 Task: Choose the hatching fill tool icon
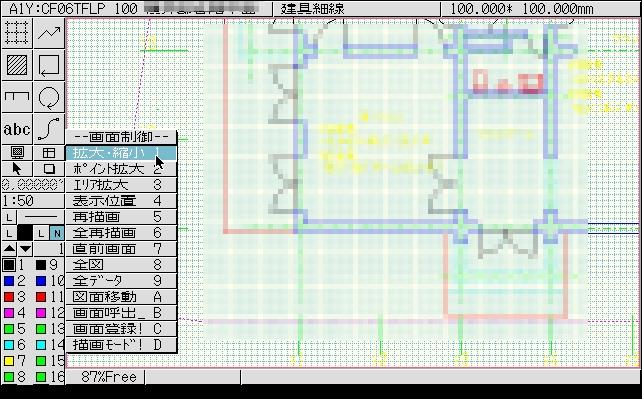(17, 65)
